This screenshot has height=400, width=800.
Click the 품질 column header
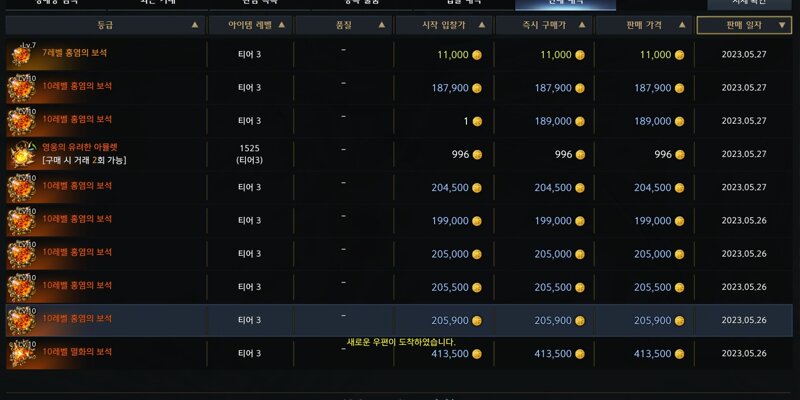coord(343,25)
